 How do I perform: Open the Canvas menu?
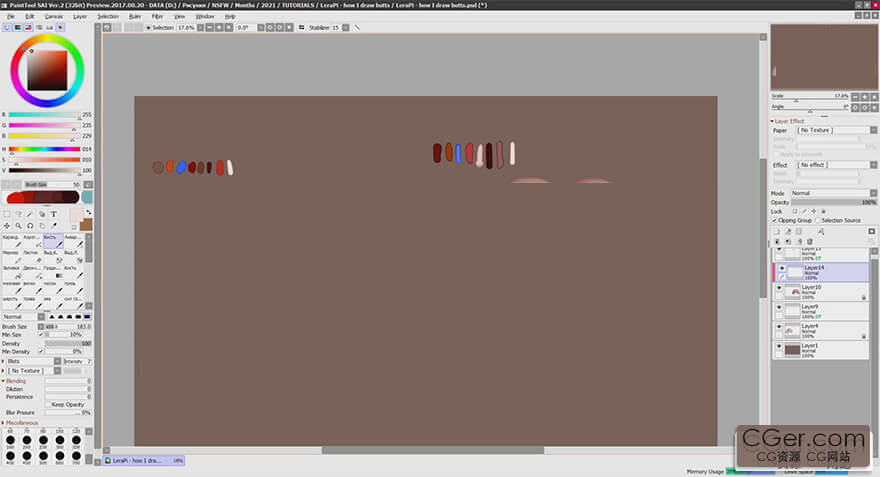55,16
